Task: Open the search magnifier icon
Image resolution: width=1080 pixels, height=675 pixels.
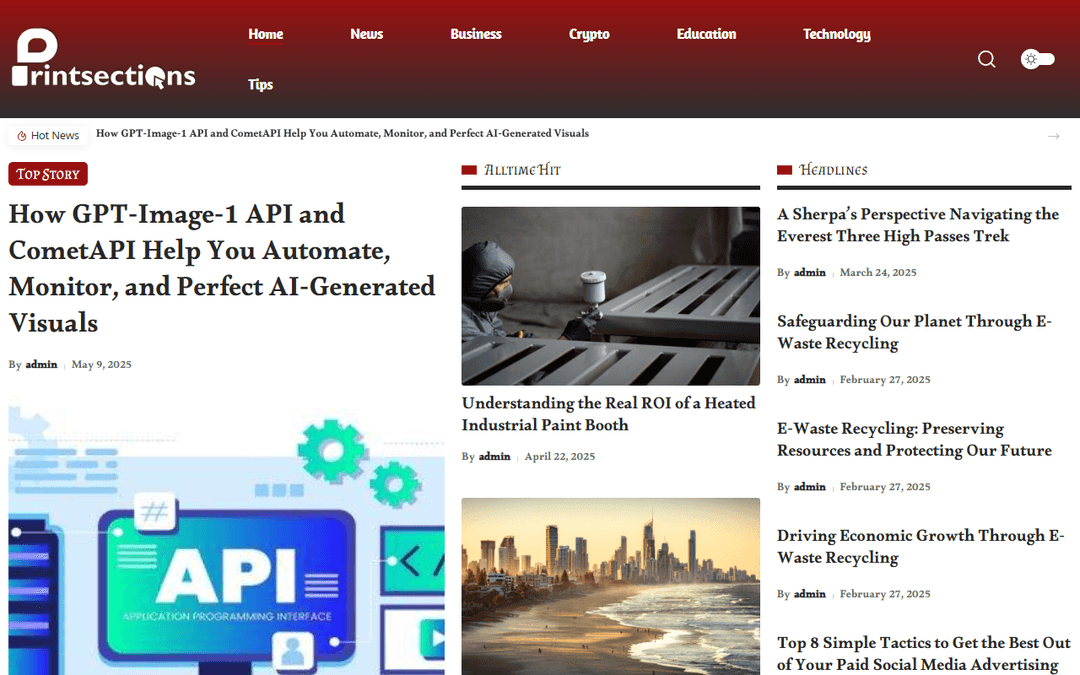Action: [x=986, y=59]
